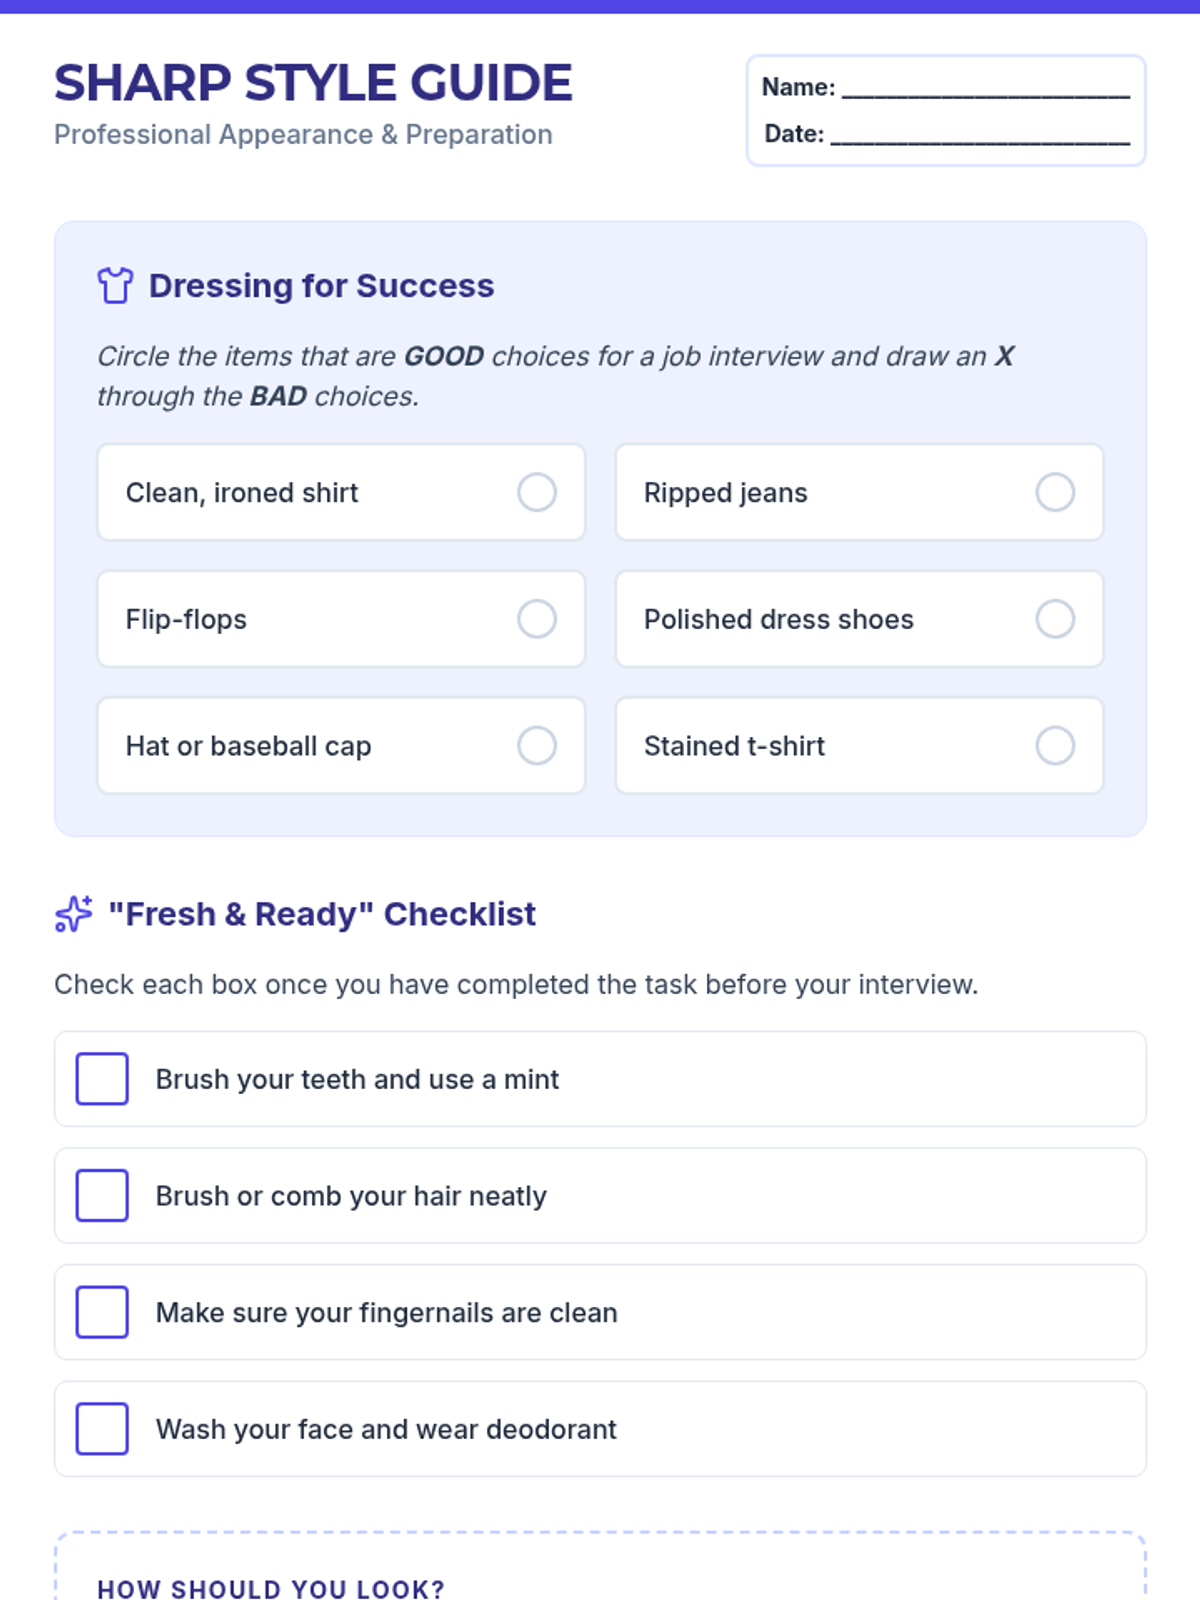Screen dimensions: 1200x1600
Task: Check the Brush your teeth and use a mint box
Action: (x=102, y=1078)
